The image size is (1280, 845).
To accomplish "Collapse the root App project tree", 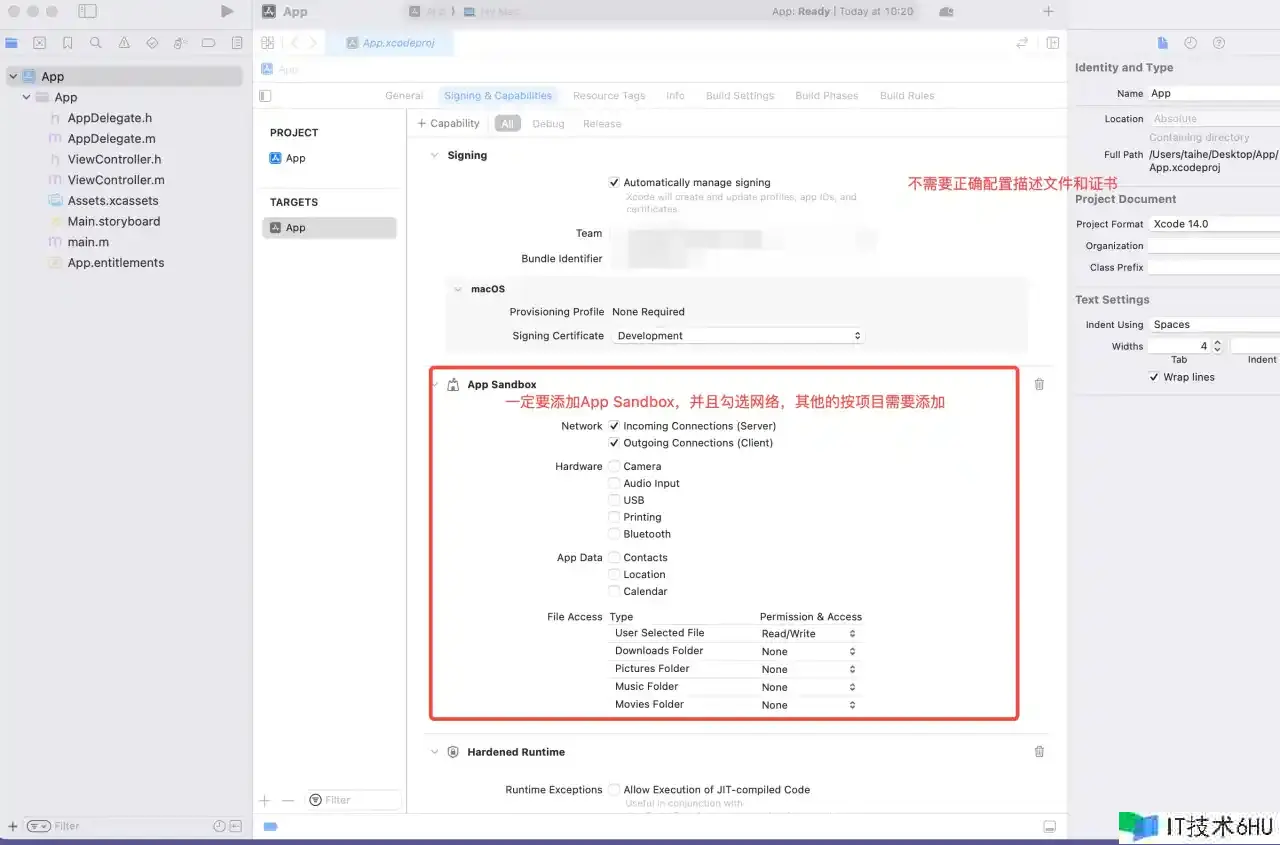I will 12,77.
